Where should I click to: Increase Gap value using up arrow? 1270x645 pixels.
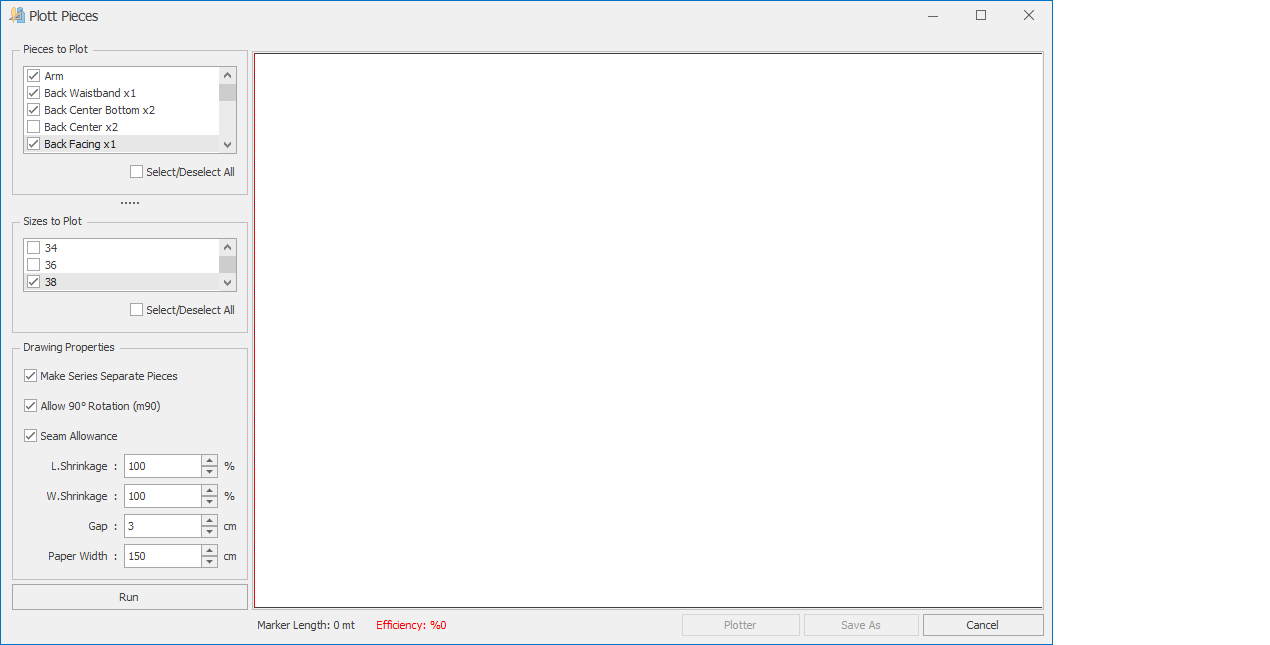[209, 521]
